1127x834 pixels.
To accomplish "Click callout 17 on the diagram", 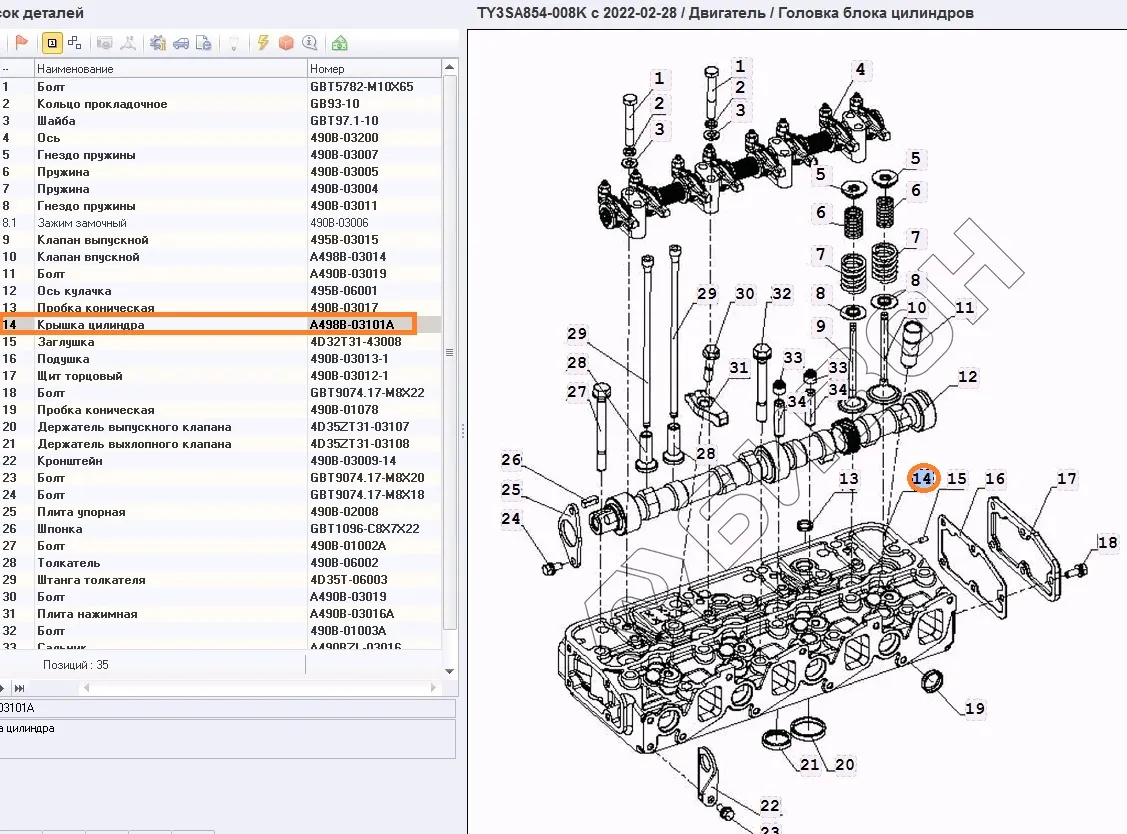I will (1067, 479).
